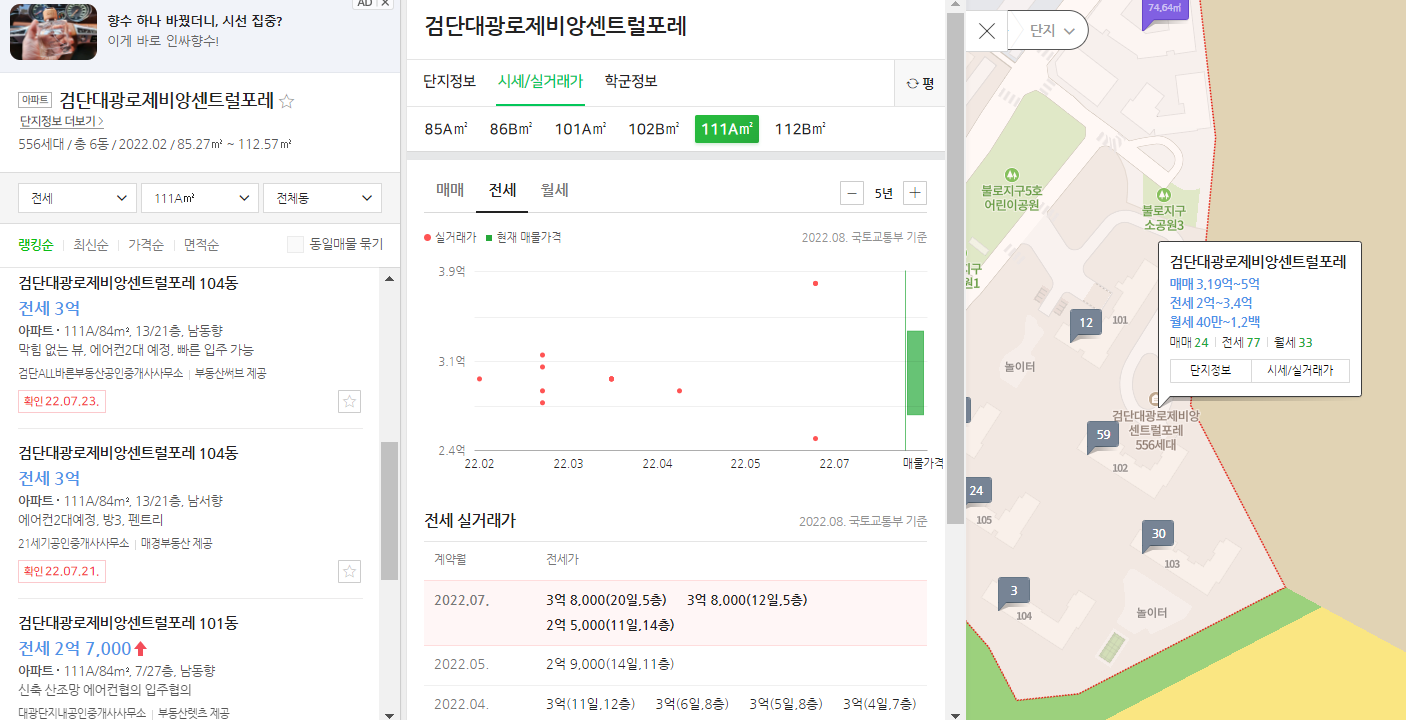The height and width of the screenshot is (720, 1406).
Task: Click the green 현재 매물가격 bar in chart
Action: coord(915,372)
